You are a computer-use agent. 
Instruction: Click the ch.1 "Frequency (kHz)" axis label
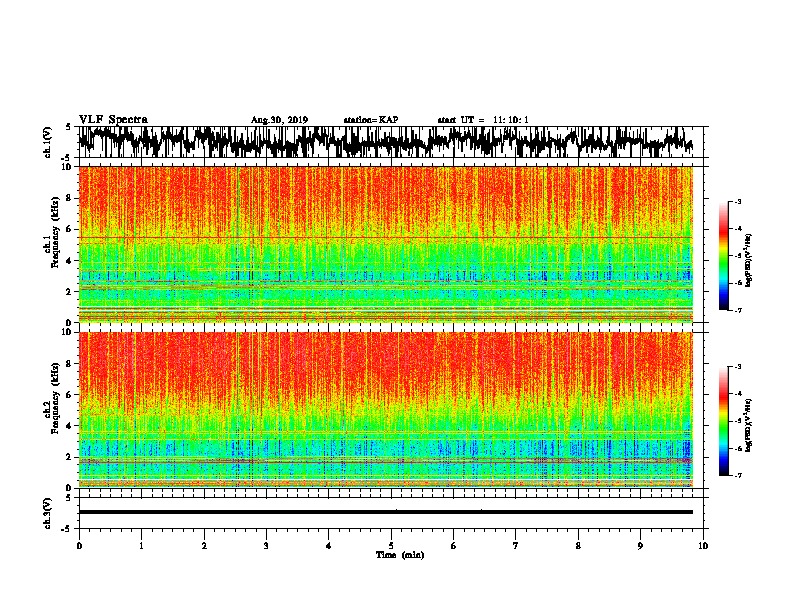coord(55,233)
